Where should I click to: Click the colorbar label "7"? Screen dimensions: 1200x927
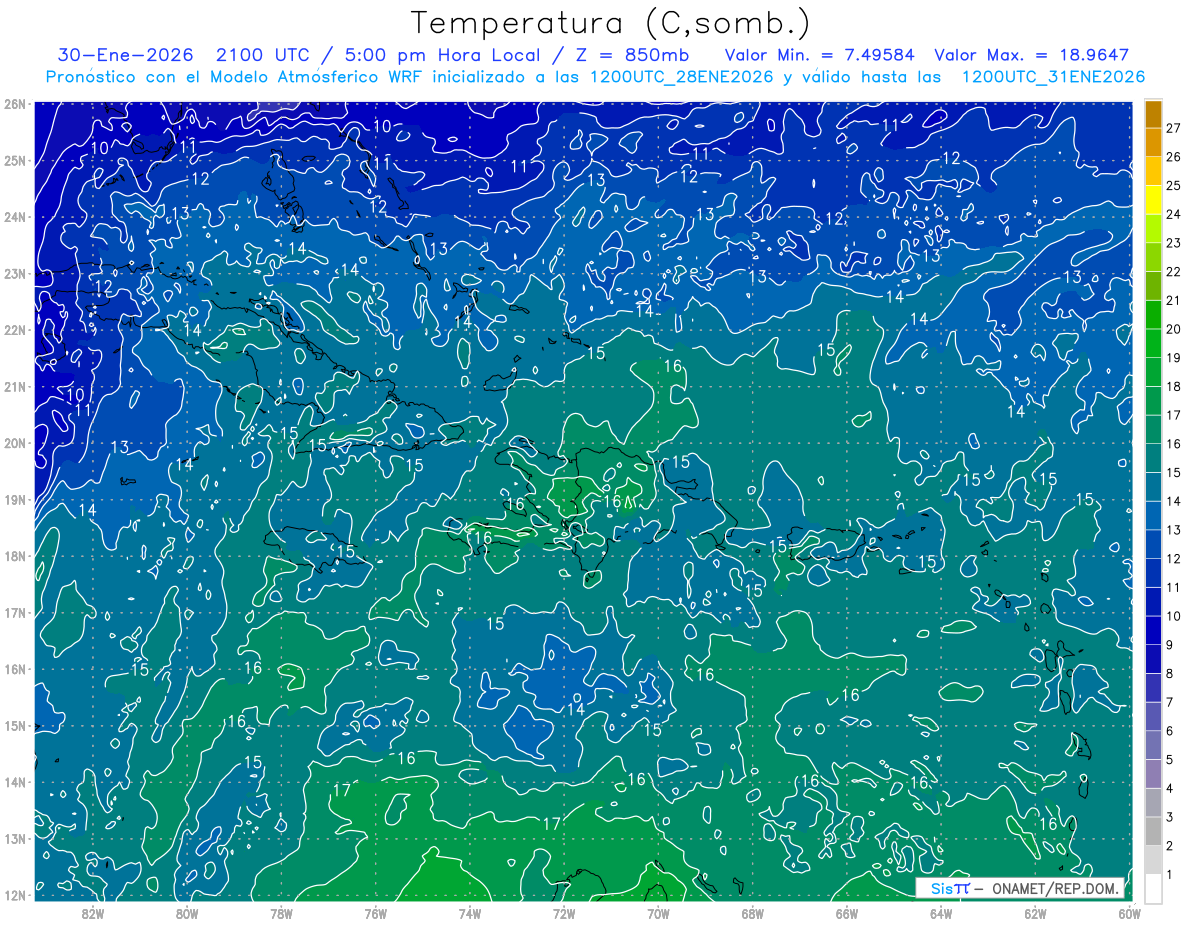[1170, 702]
